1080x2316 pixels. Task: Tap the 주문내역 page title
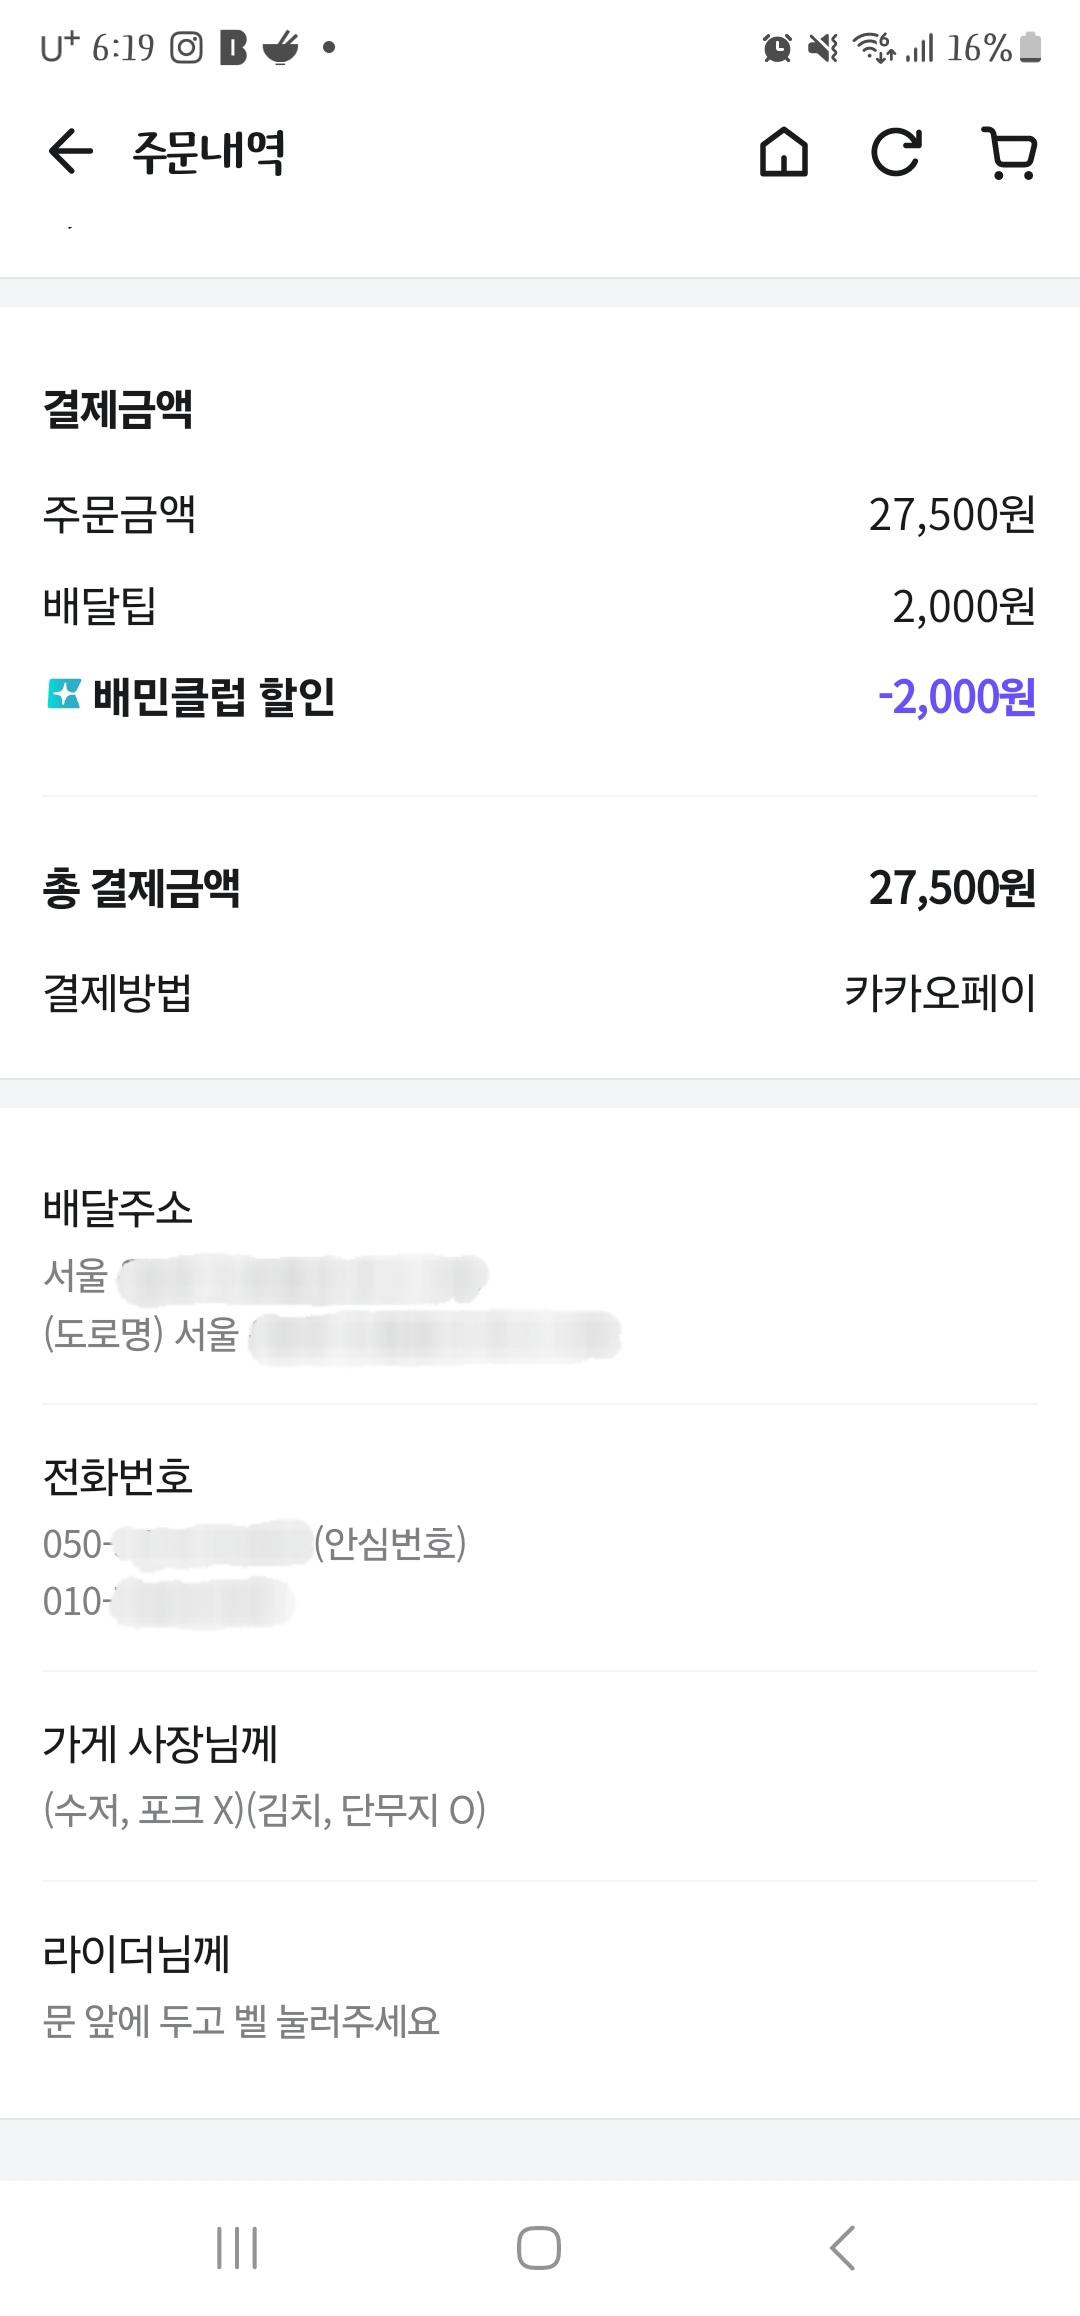point(209,153)
